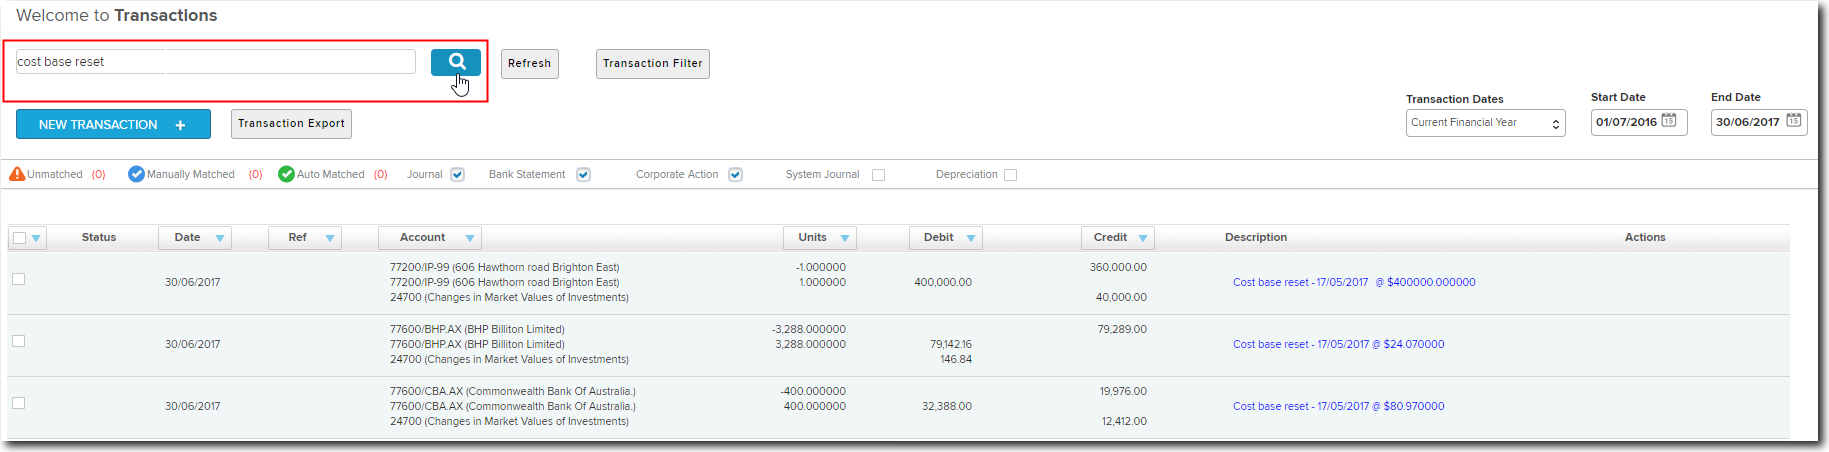This screenshot has width=1829, height=452.
Task: Select the Hawthorn road transaction row checkbox
Action: click(18, 279)
